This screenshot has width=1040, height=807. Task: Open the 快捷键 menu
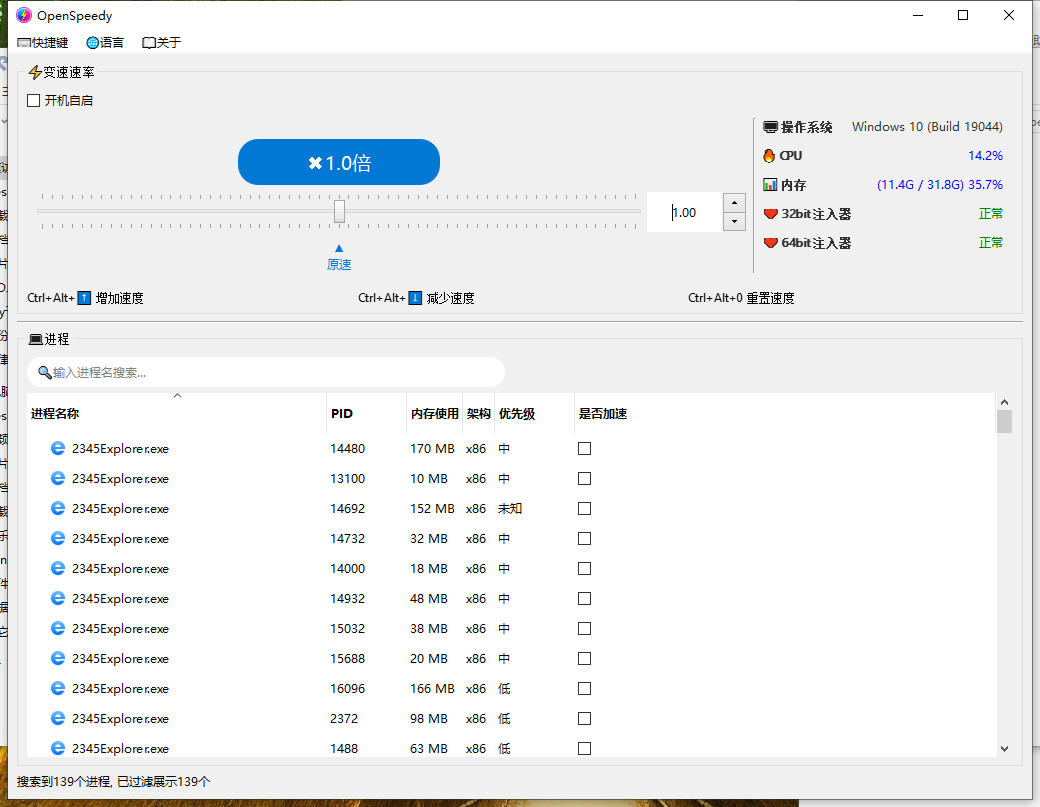[43, 42]
